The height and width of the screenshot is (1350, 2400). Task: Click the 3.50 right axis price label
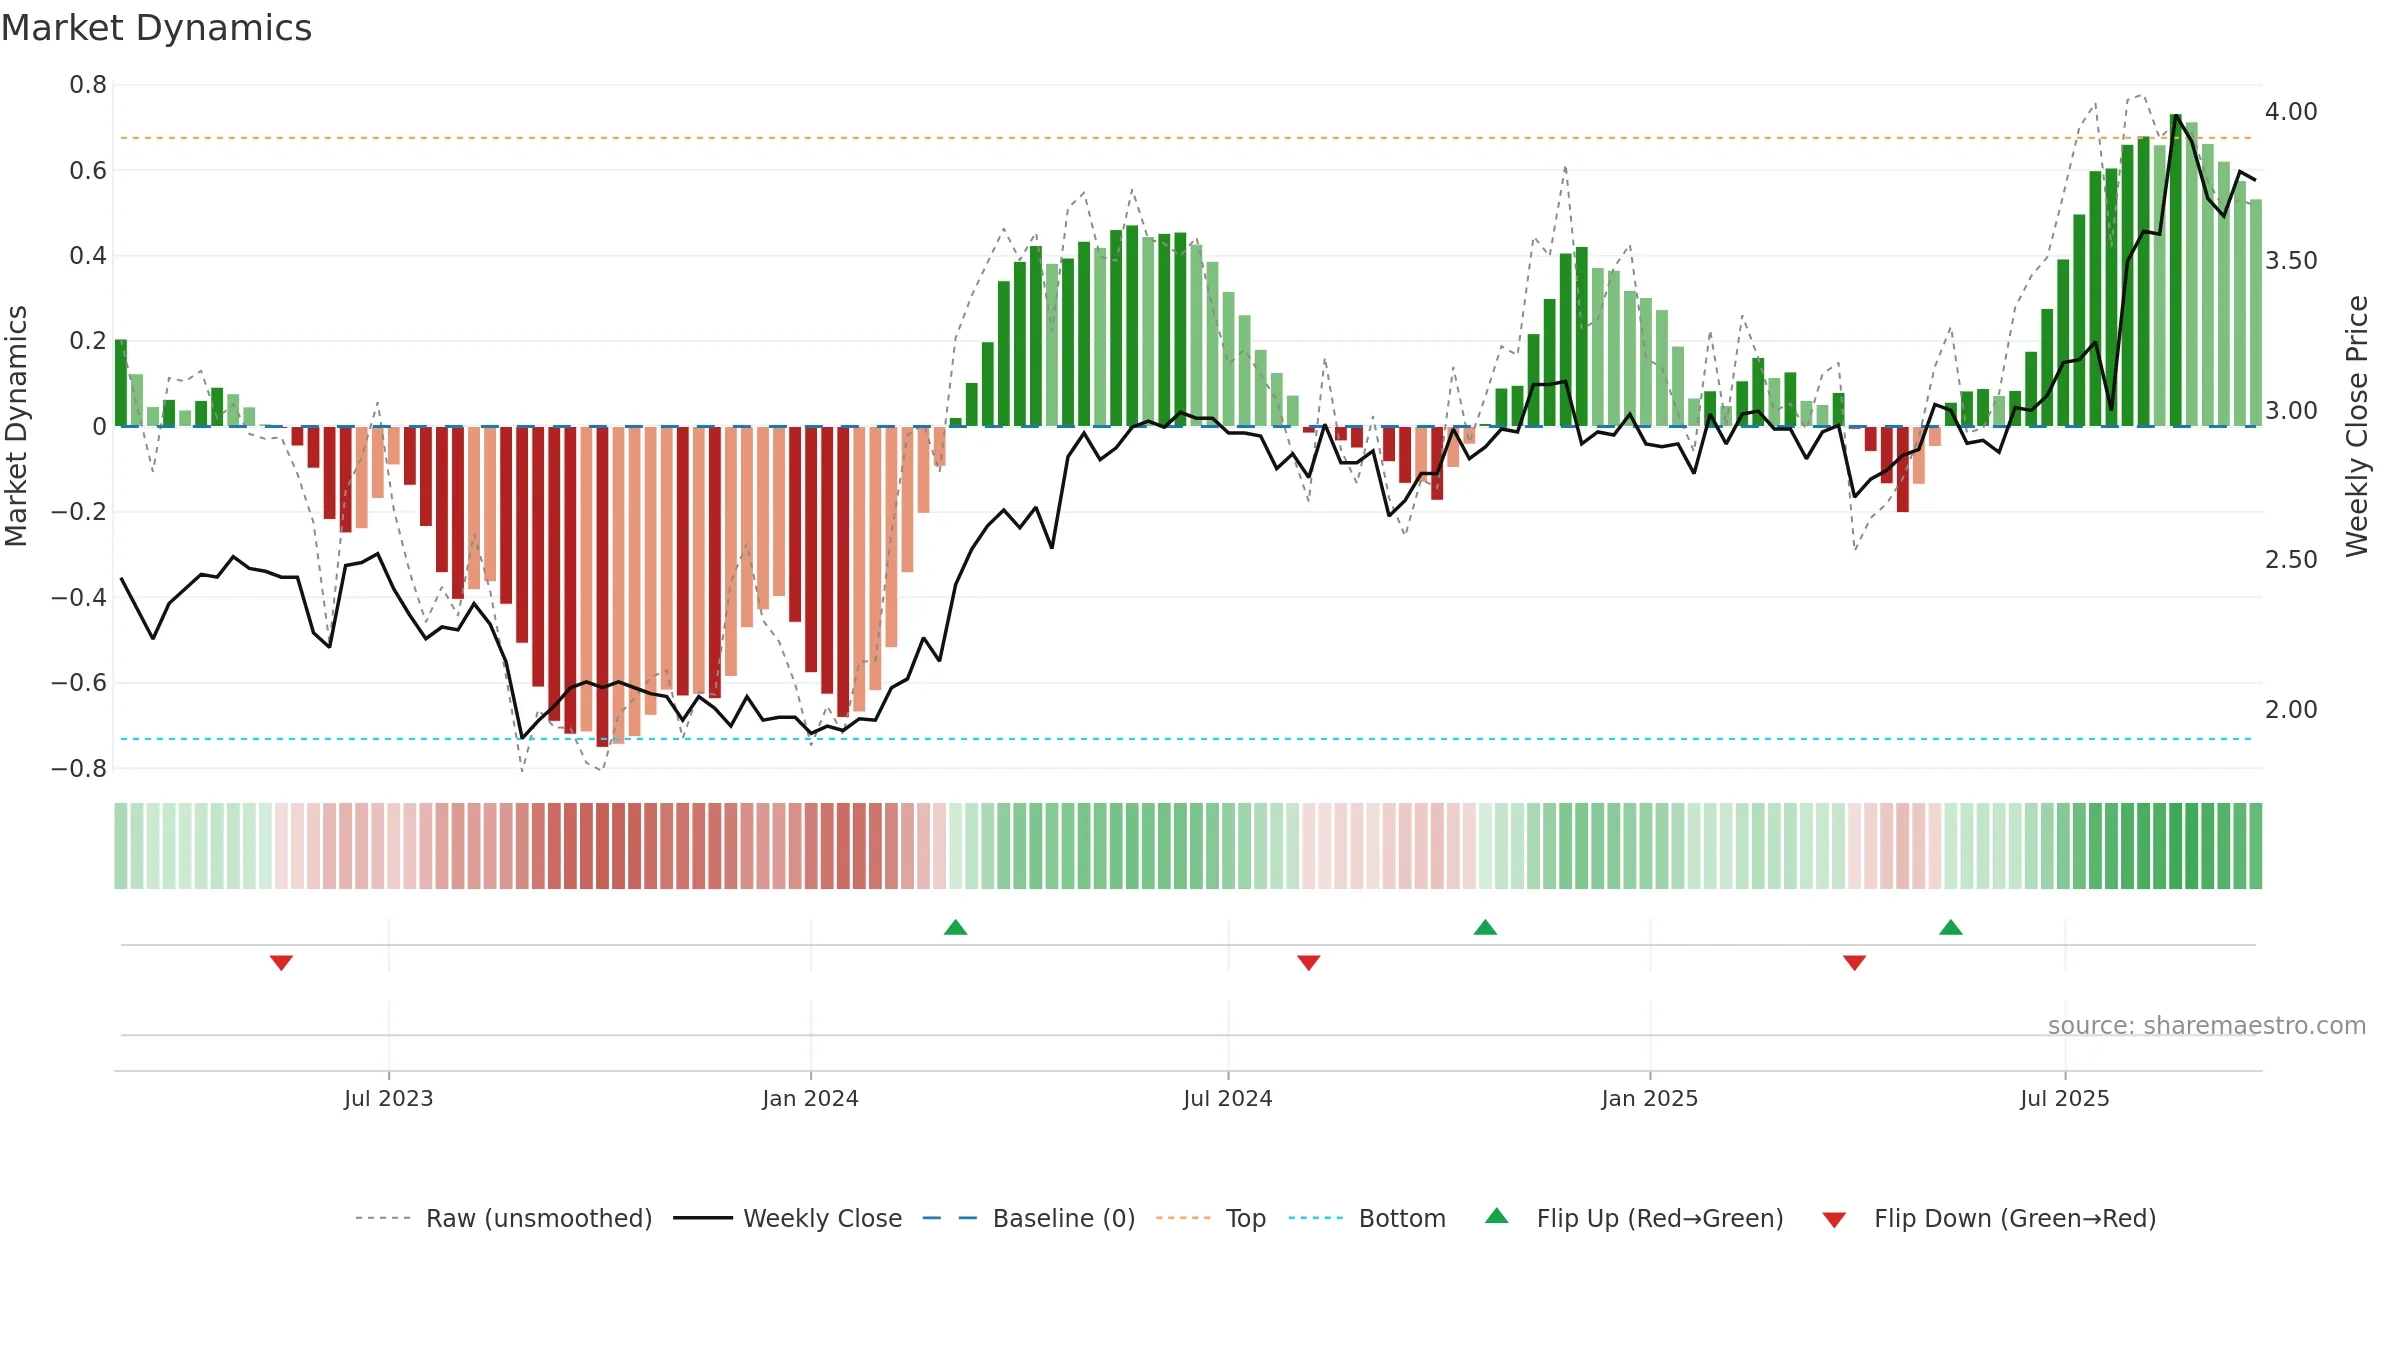point(2291,260)
